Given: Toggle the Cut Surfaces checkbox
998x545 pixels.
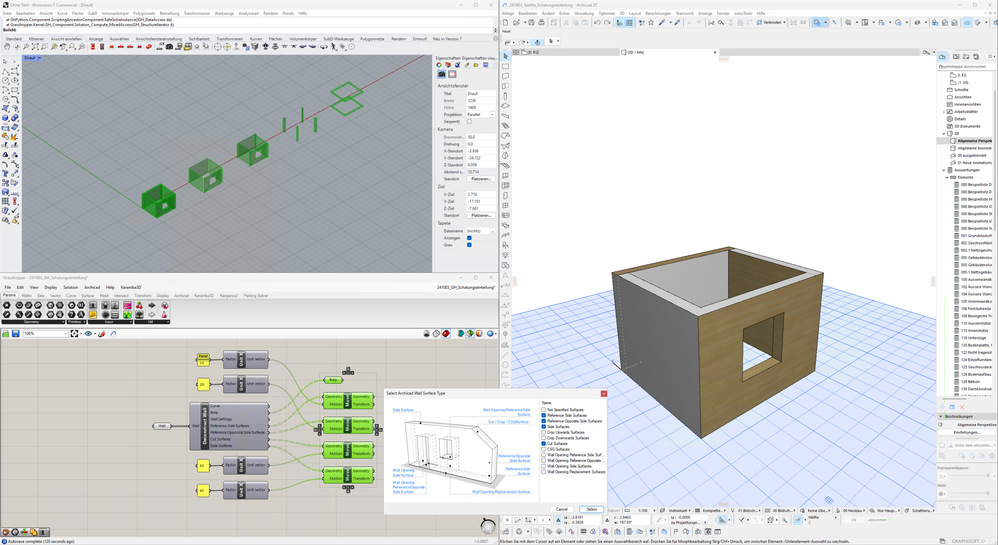Looking at the screenshot, I should (x=544, y=443).
